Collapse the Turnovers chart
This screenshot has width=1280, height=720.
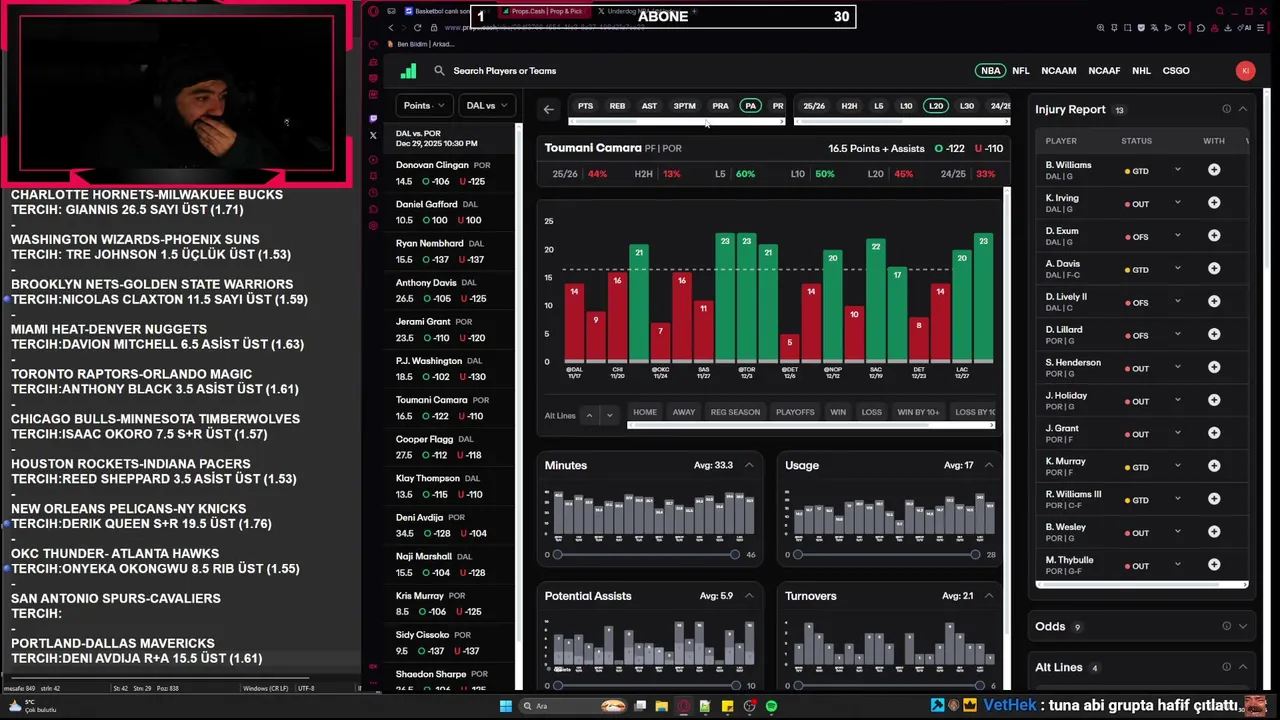pyautogui.click(x=989, y=596)
